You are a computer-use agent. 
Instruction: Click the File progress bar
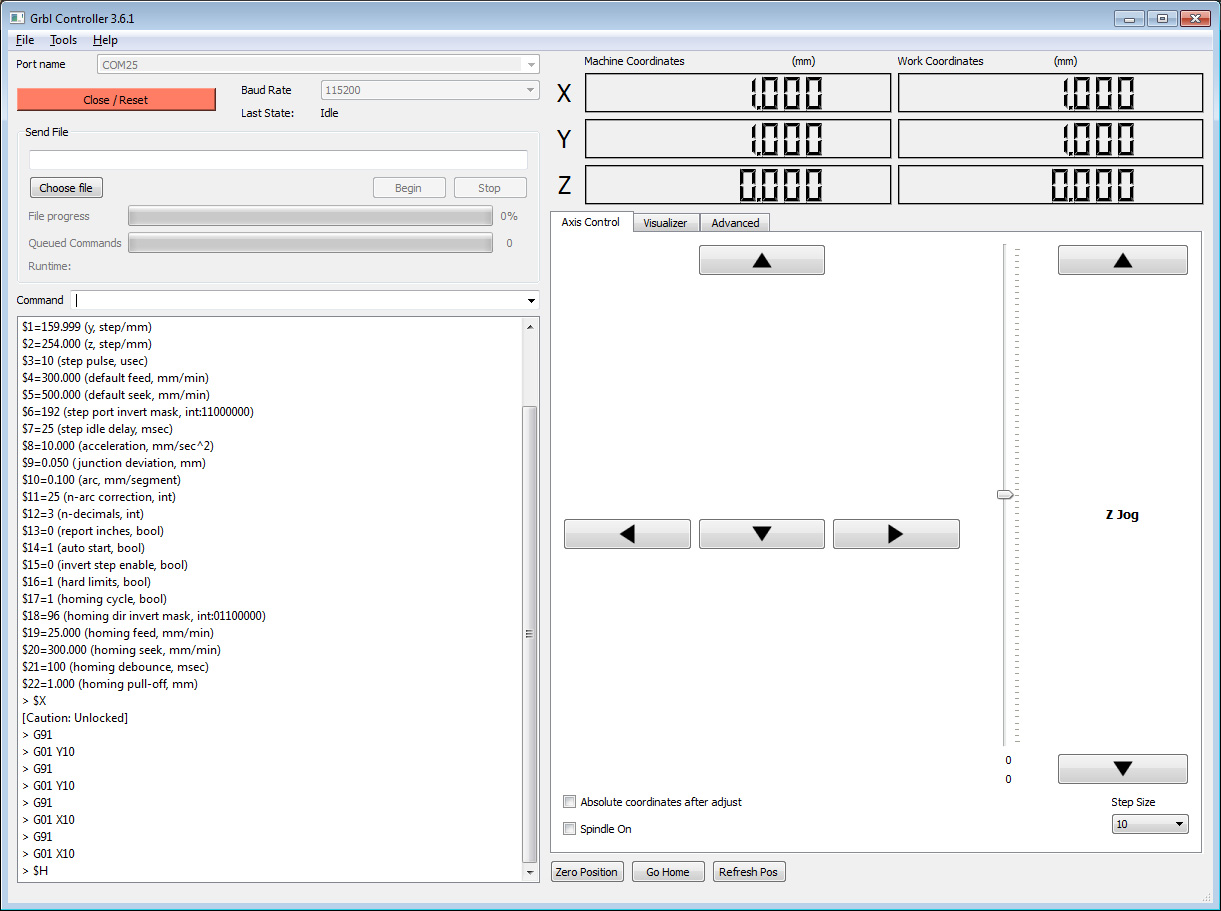click(310, 216)
